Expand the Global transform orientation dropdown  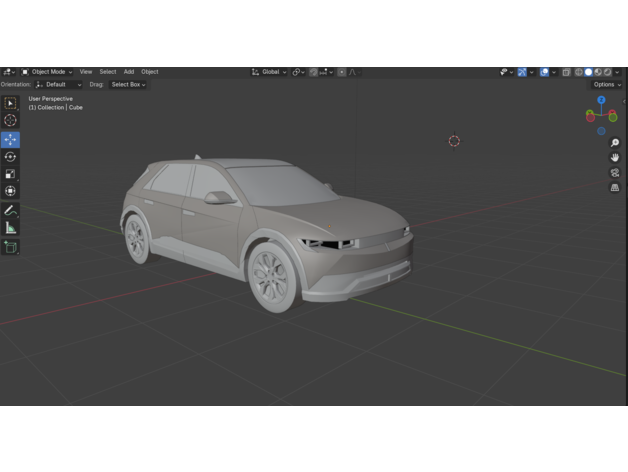(270, 72)
